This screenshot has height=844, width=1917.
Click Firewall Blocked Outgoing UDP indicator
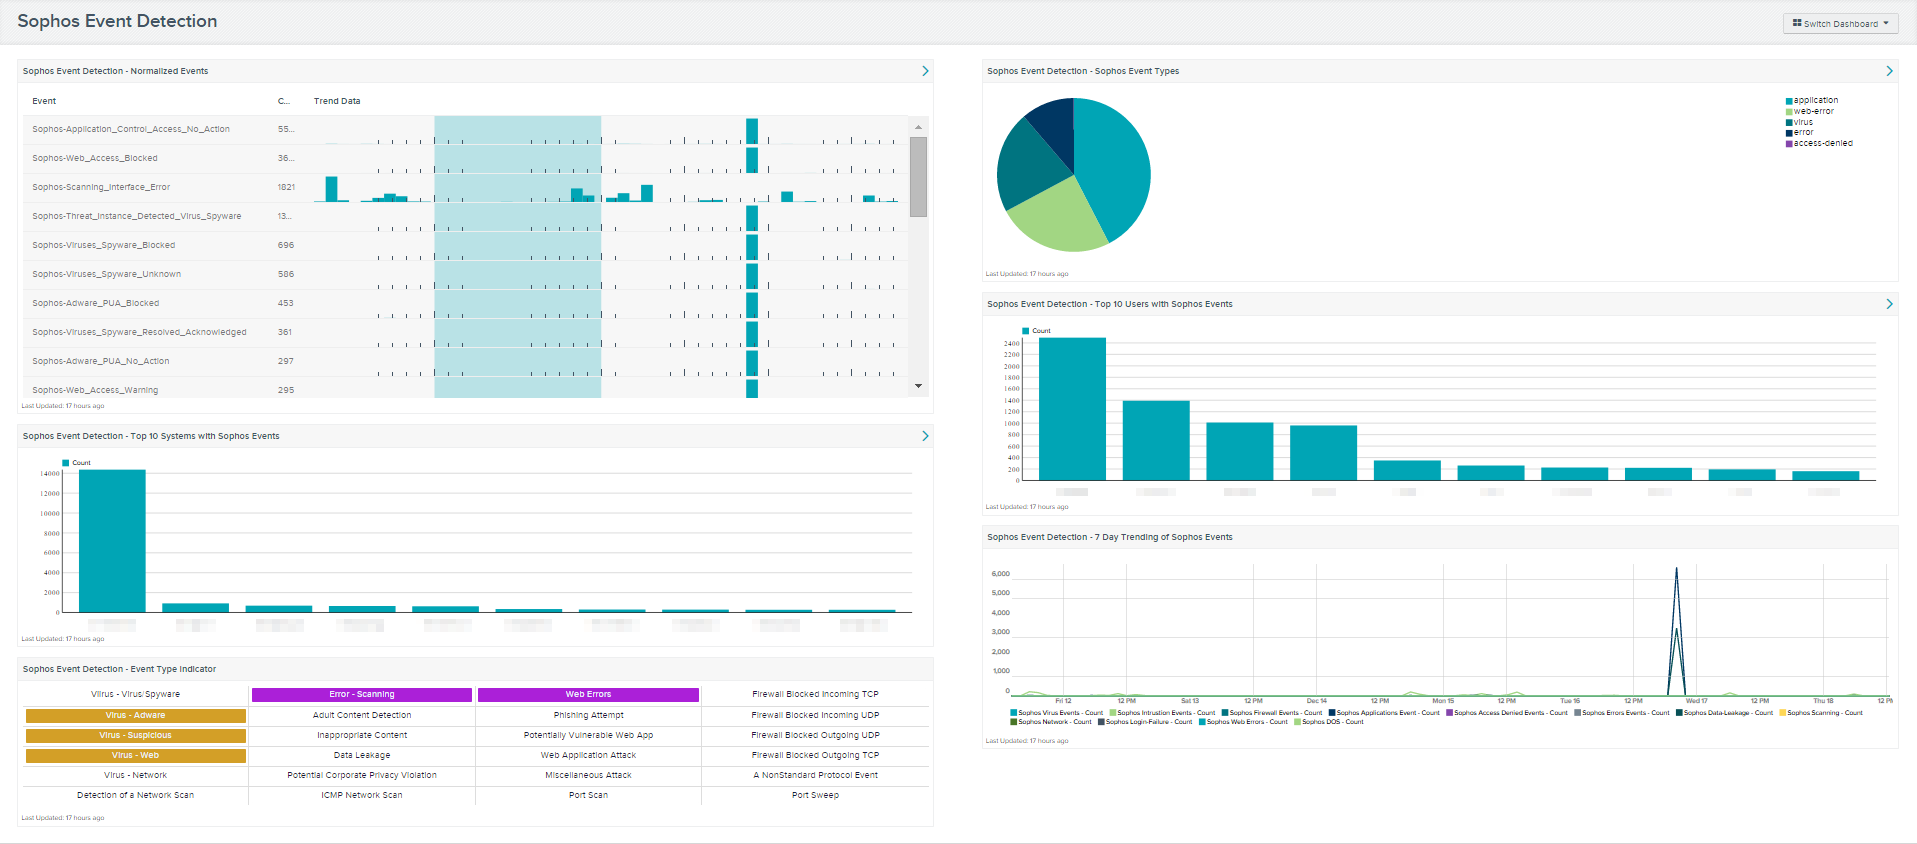coord(815,735)
